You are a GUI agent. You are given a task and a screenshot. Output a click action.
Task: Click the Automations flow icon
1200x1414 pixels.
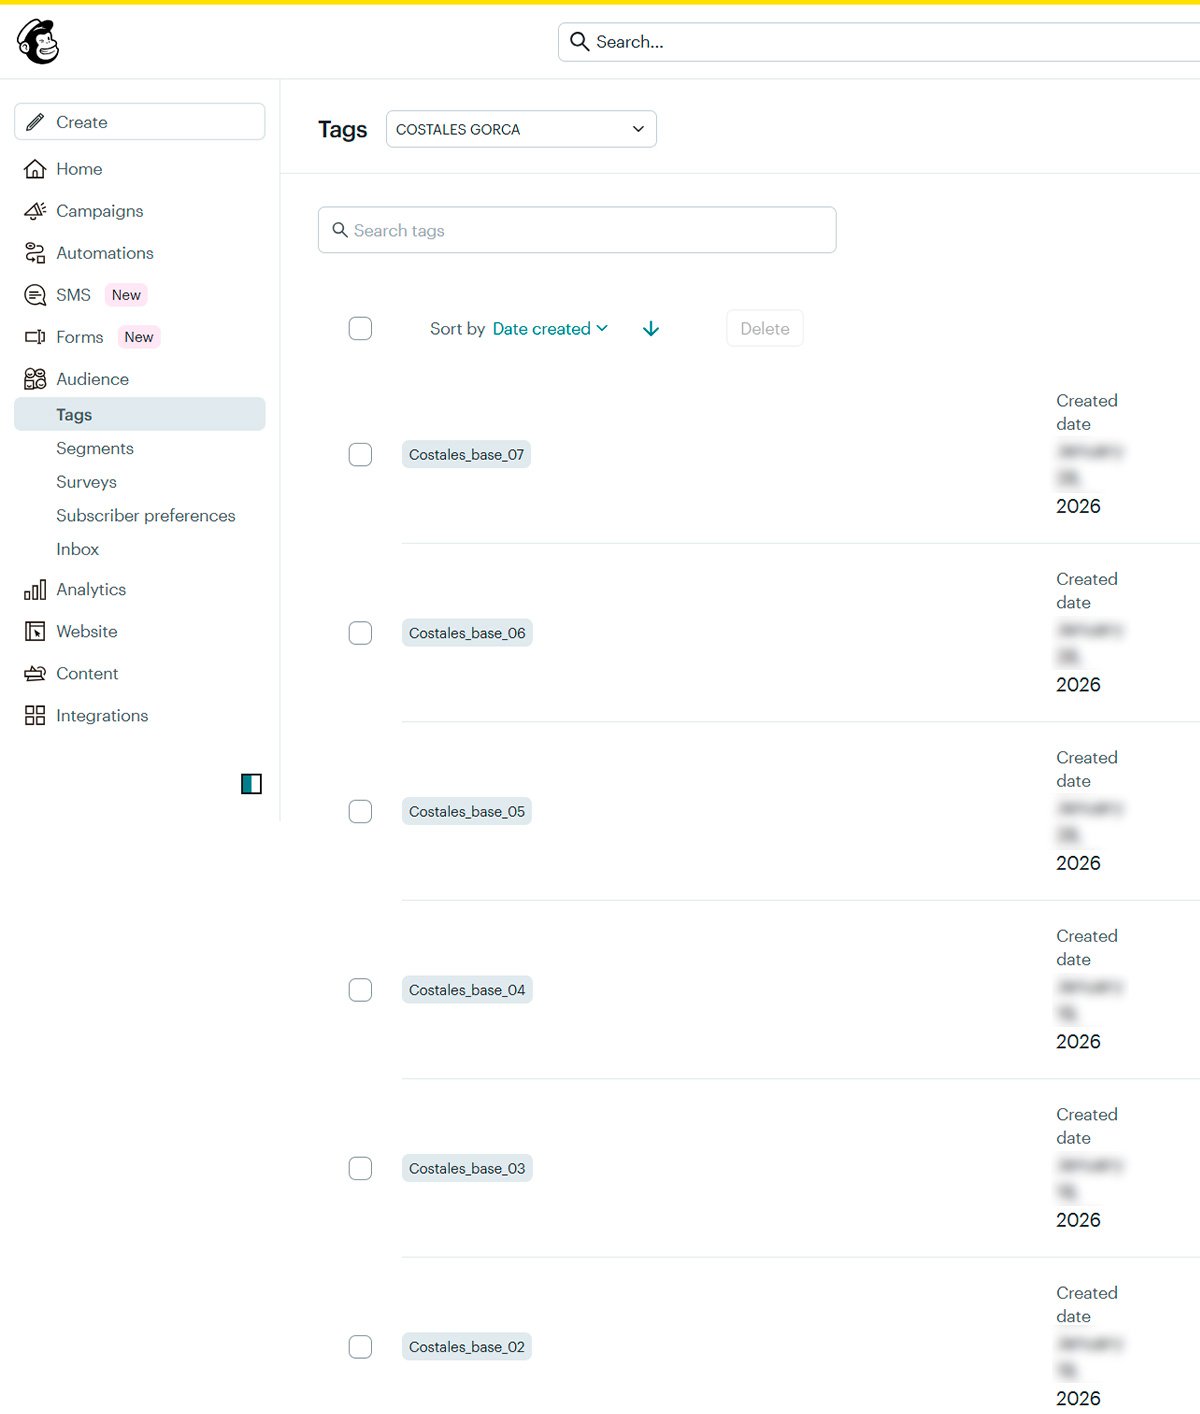click(35, 253)
